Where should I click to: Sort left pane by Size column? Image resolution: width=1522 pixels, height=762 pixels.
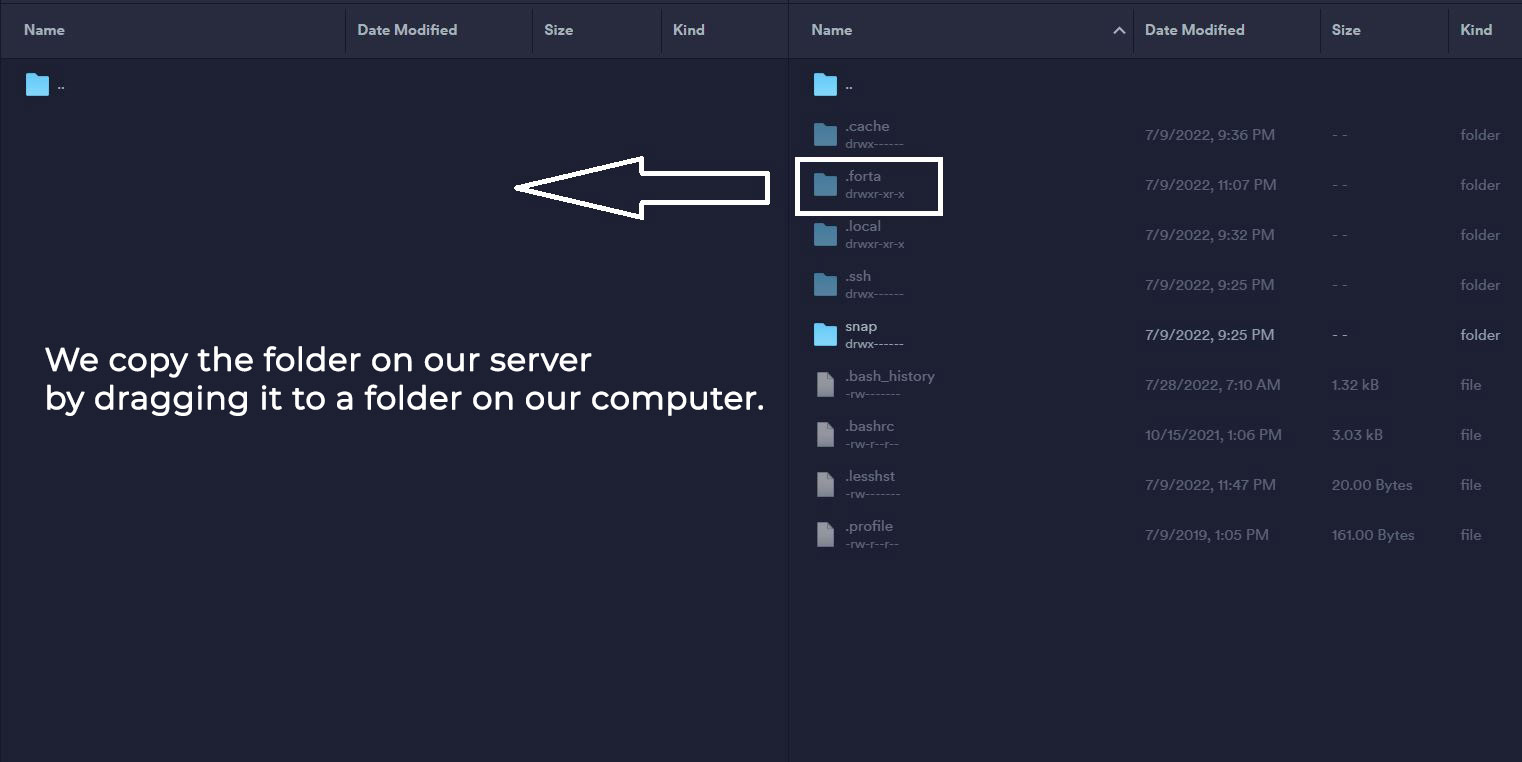tap(558, 30)
